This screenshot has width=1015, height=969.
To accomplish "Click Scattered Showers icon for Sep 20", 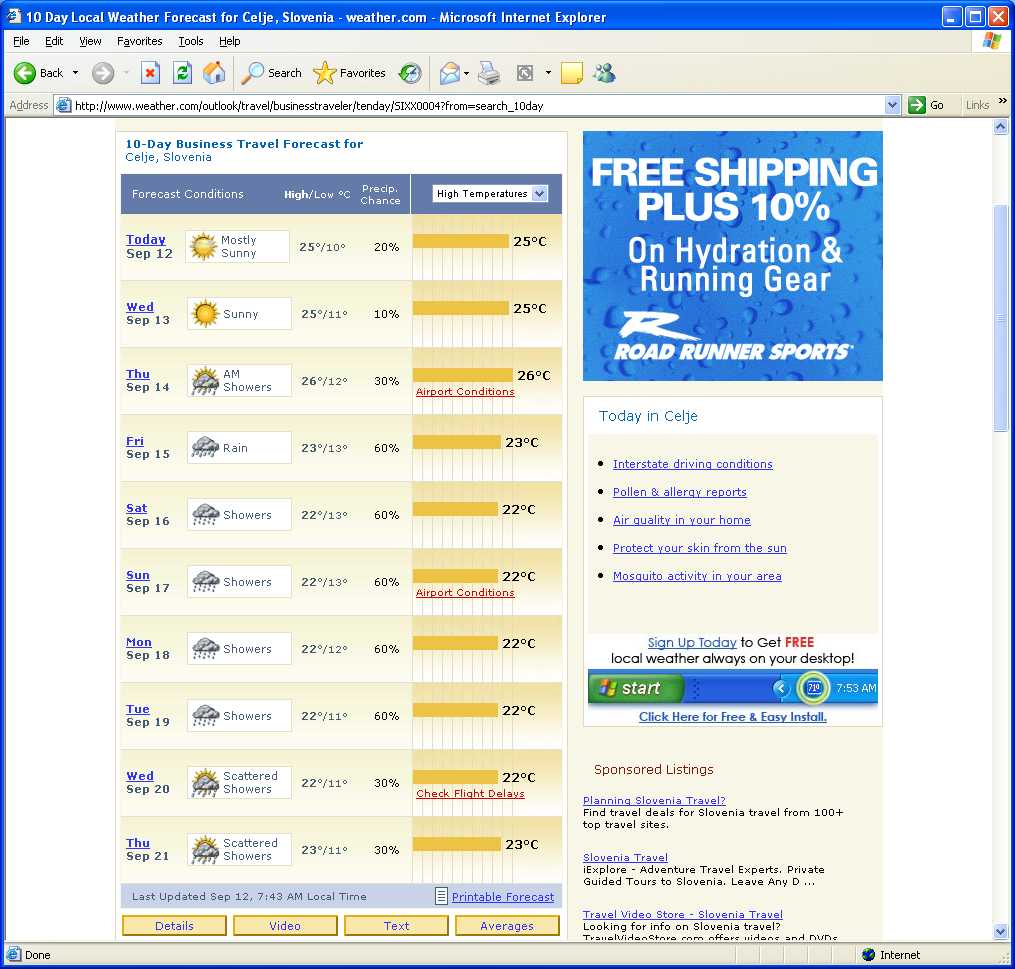I will pos(205,783).
